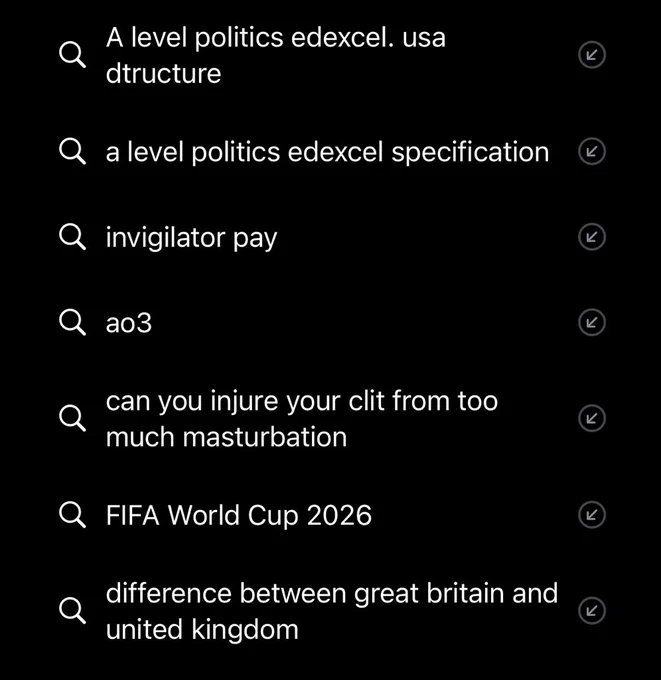Tap the fill arrow next to 'invigilator pay'
This screenshot has width=661, height=680.
click(592, 237)
